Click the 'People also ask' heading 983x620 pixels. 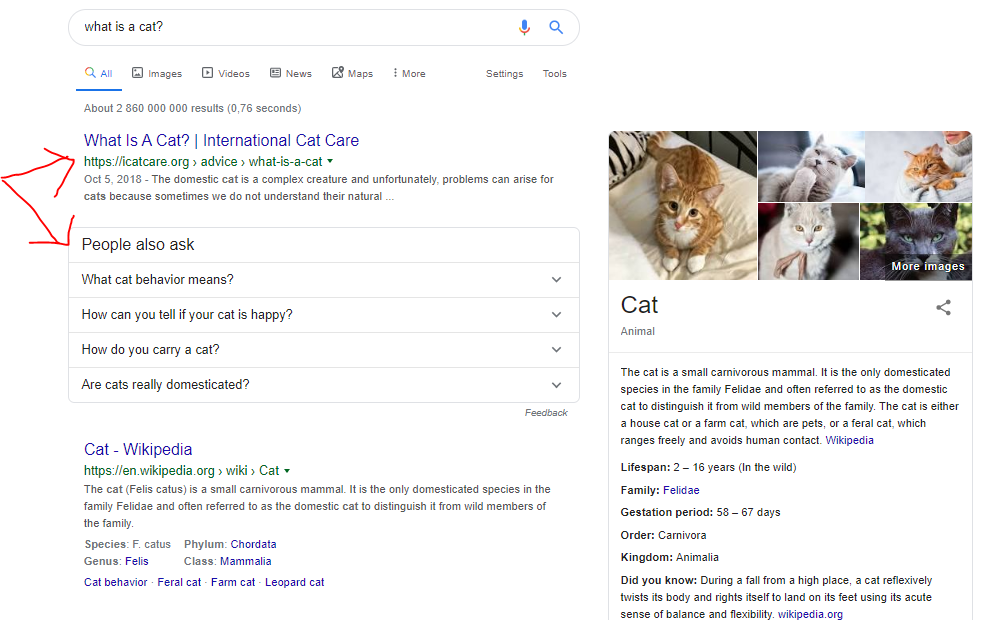(138, 244)
